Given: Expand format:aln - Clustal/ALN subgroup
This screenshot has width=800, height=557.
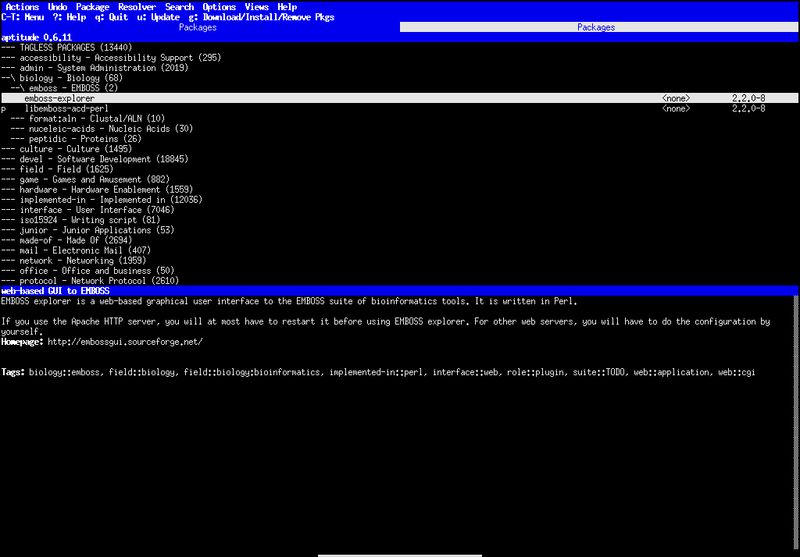Looking at the screenshot, I should pos(88,118).
